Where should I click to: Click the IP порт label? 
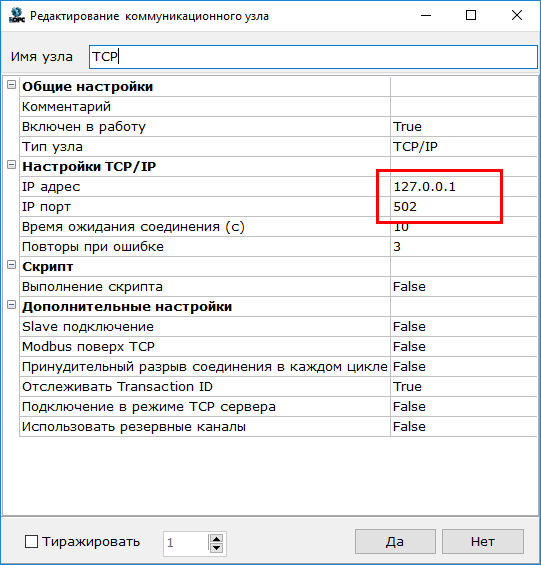(46, 206)
